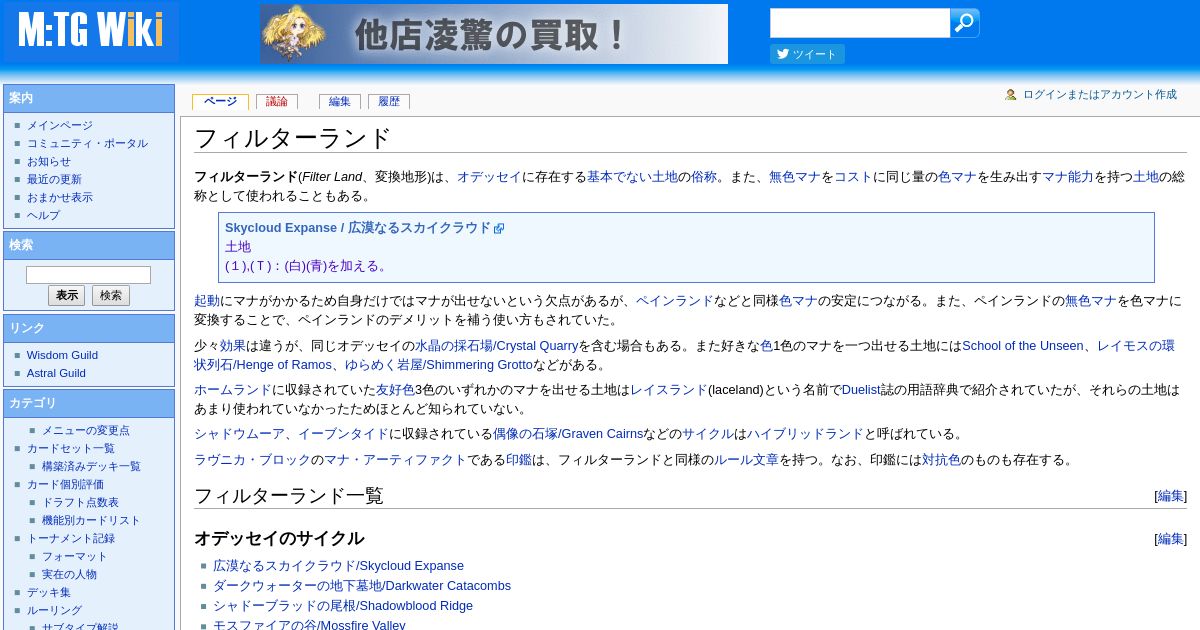Click マナ能力 link
The width and height of the screenshot is (1200, 630).
(x=1068, y=177)
